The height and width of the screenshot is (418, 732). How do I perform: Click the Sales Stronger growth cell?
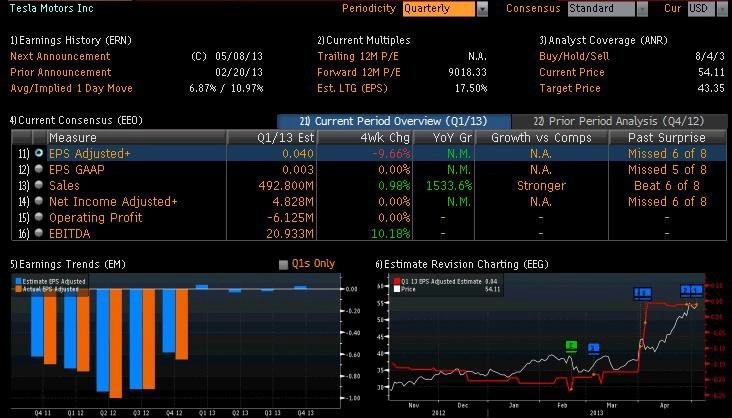pyautogui.click(x=542, y=185)
